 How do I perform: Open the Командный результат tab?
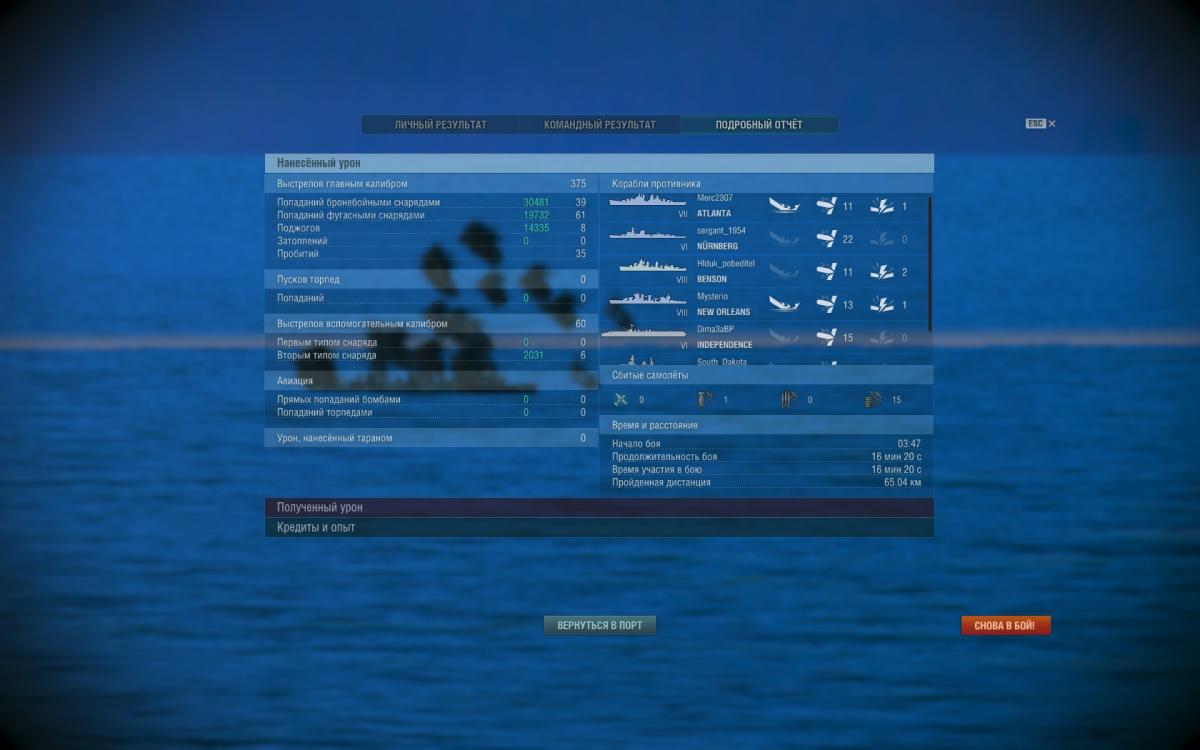599,125
